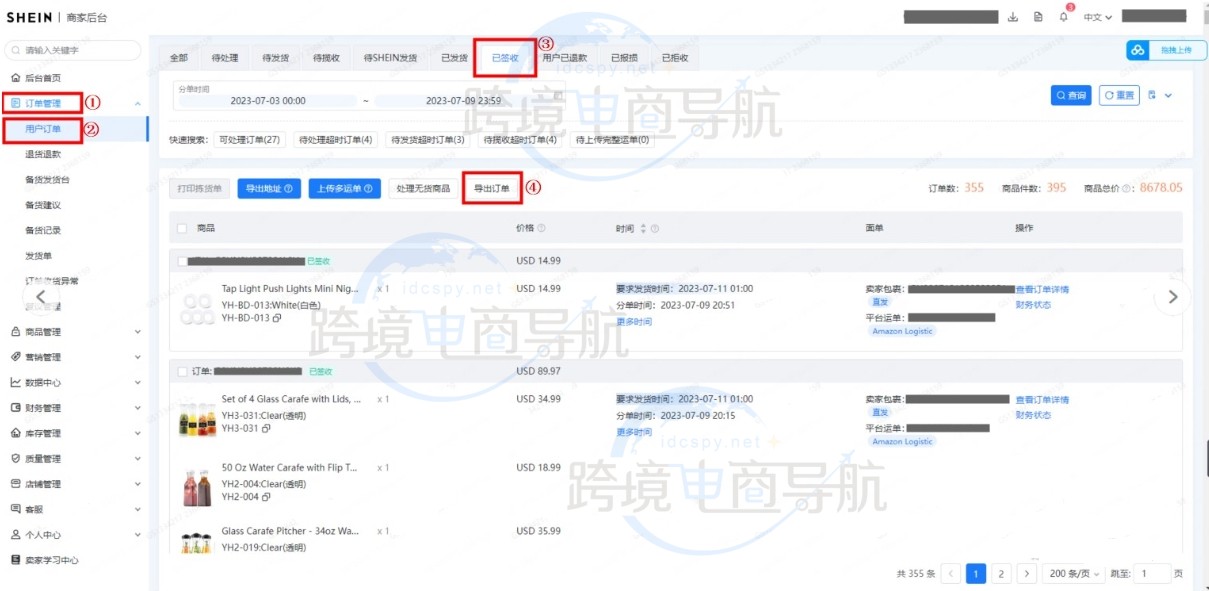Click the 导出订单 button
This screenshot has height=591, width=1209.
tap(491, 188)
